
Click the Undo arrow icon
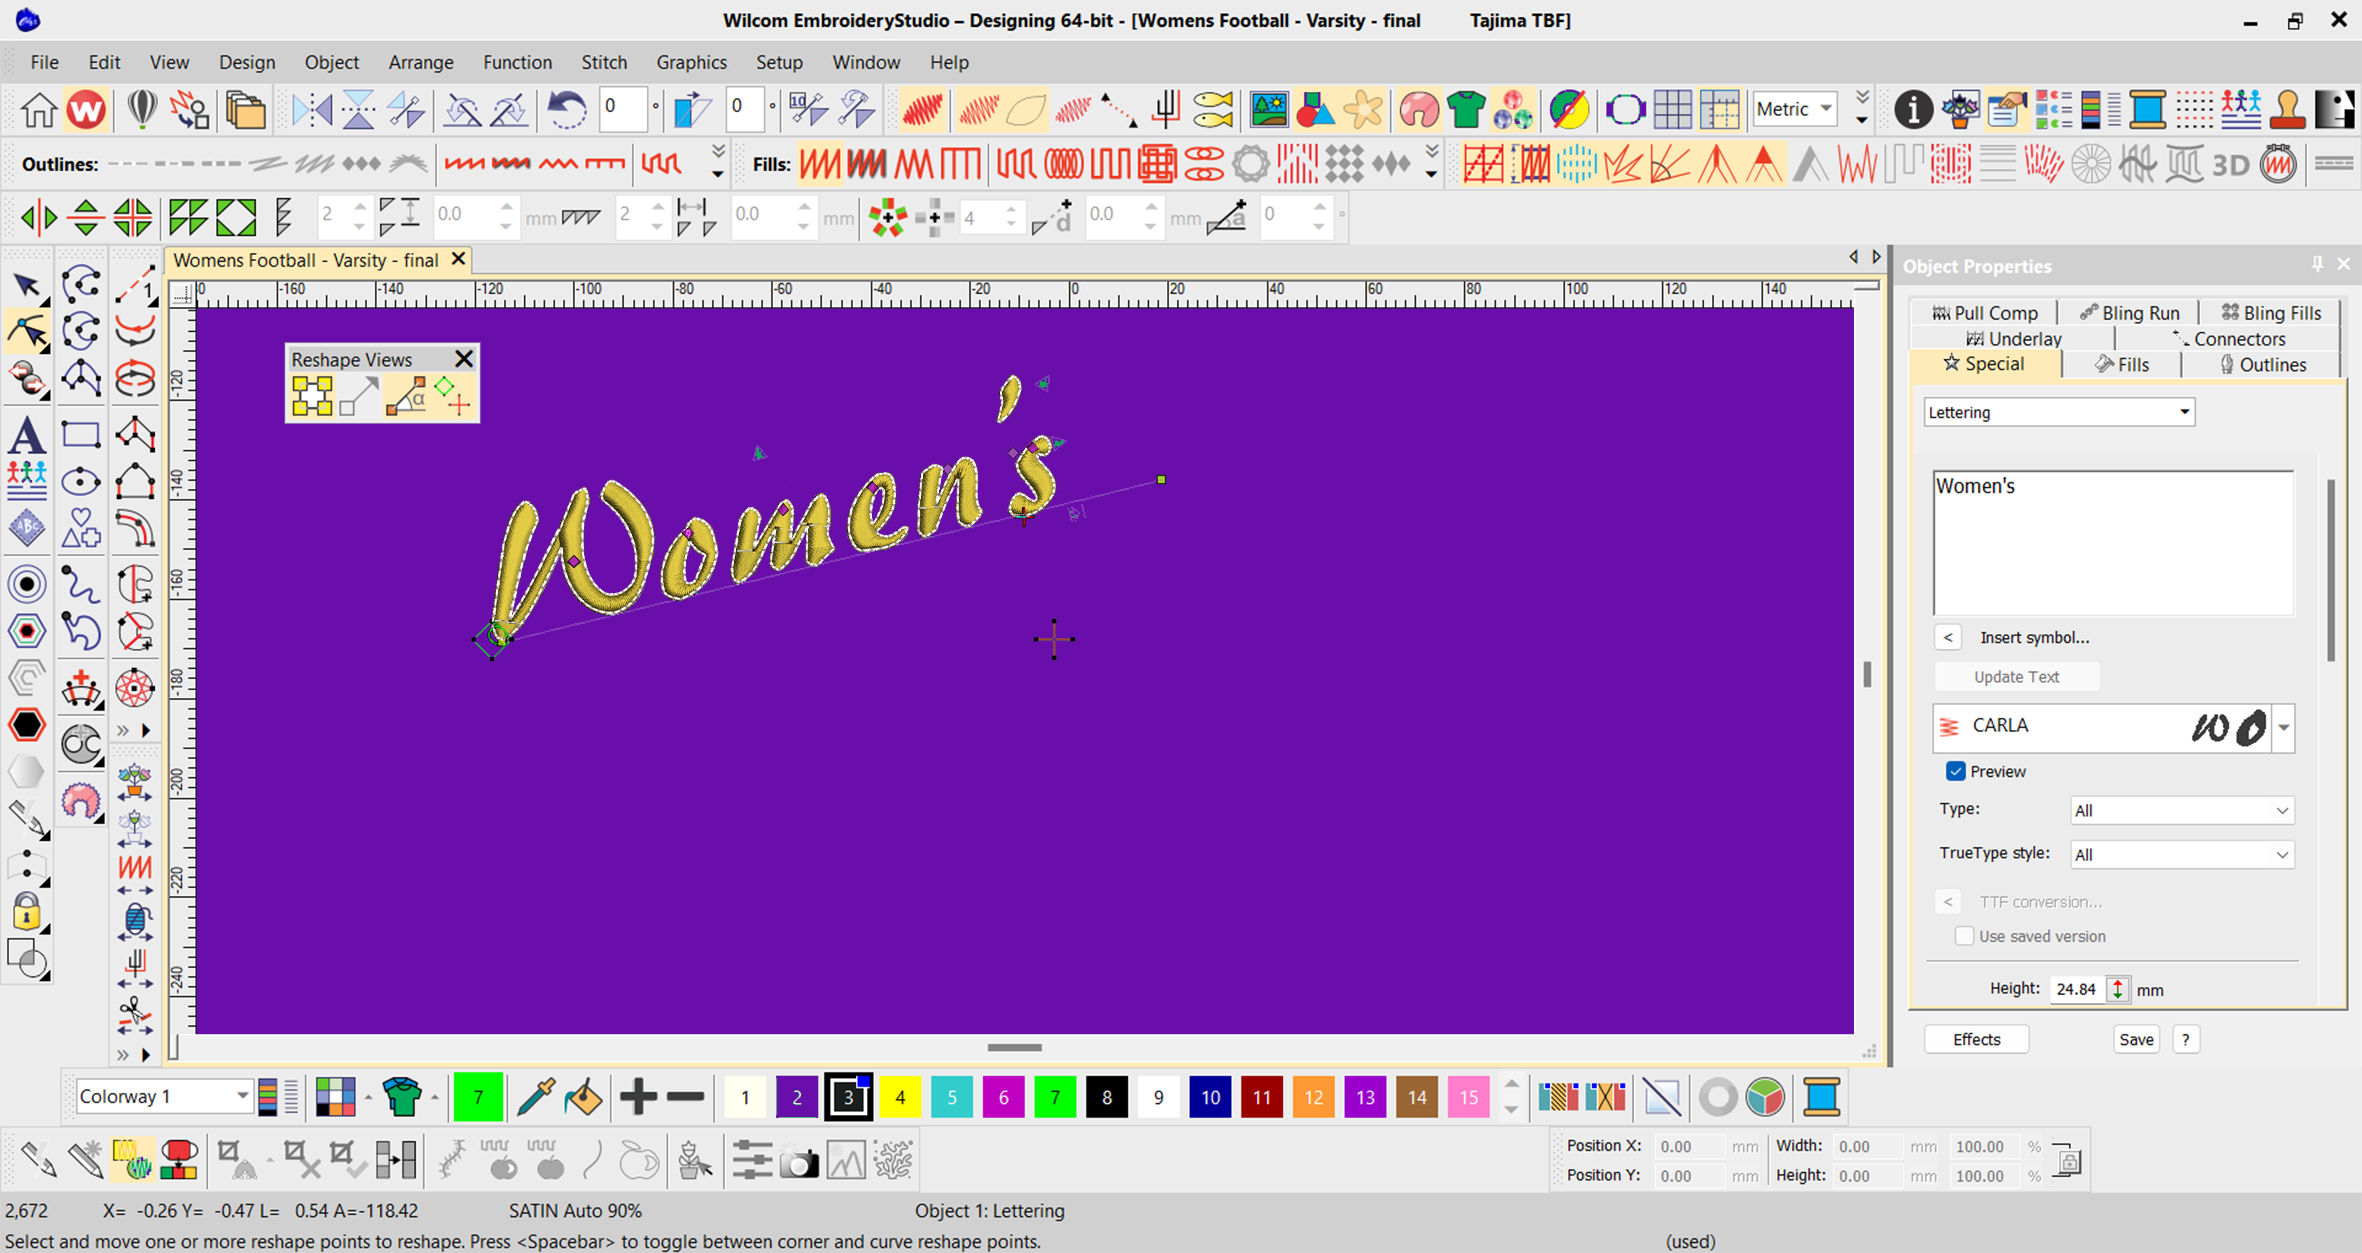(566, 109)
